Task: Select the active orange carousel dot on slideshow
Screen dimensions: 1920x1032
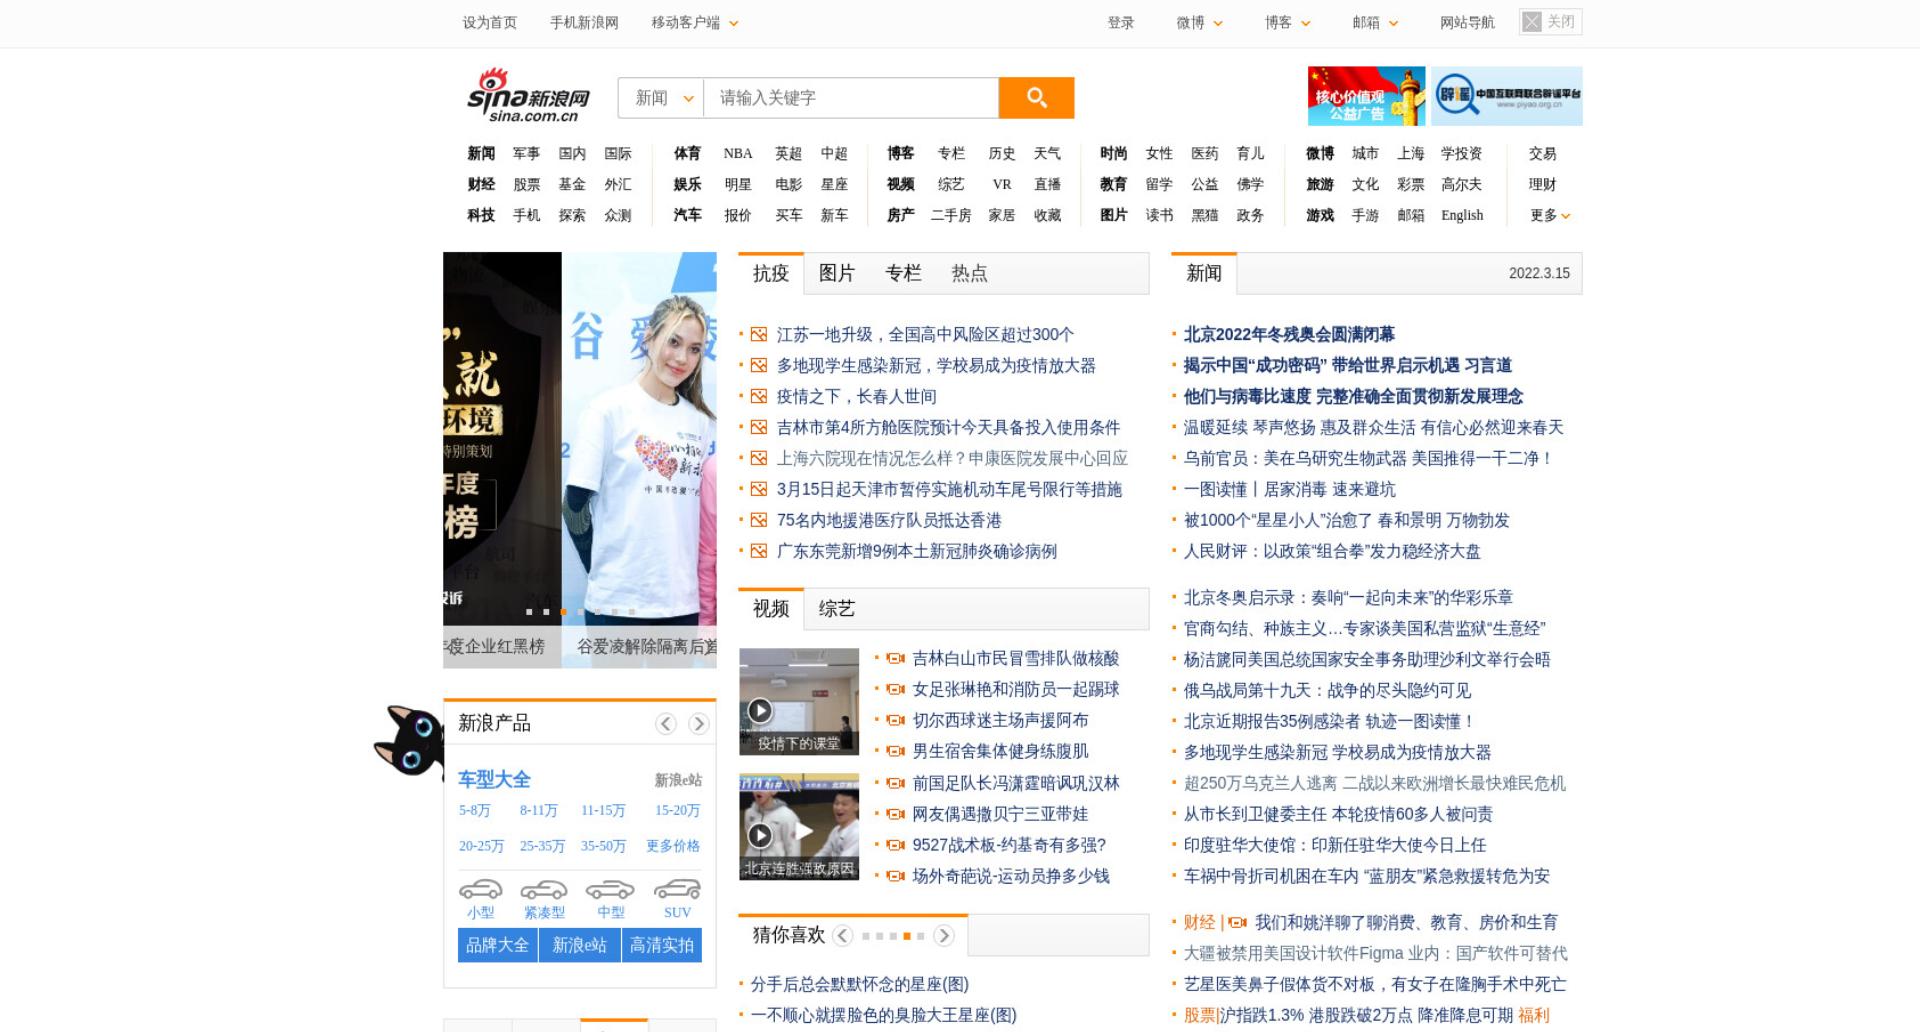Action: (563, 612)
